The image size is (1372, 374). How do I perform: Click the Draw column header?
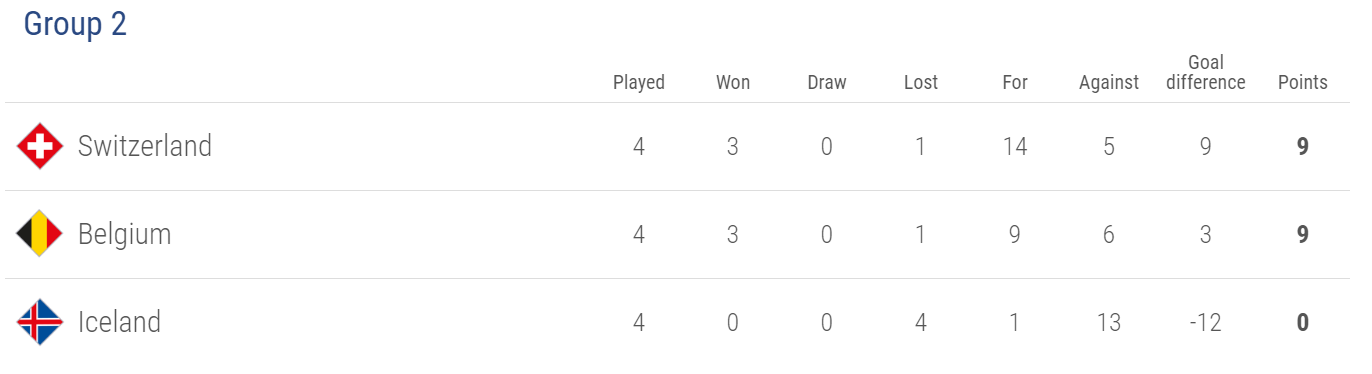click(x=827, y=82)
